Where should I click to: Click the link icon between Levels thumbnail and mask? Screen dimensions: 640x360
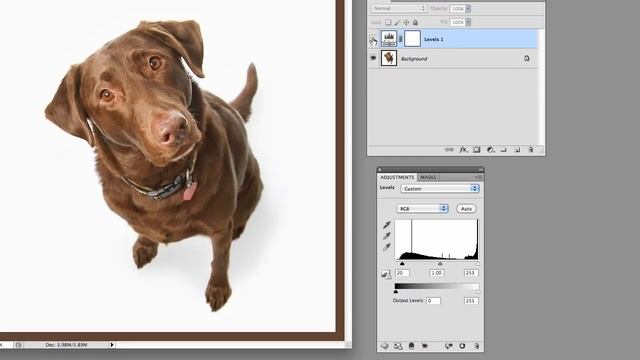400,39
